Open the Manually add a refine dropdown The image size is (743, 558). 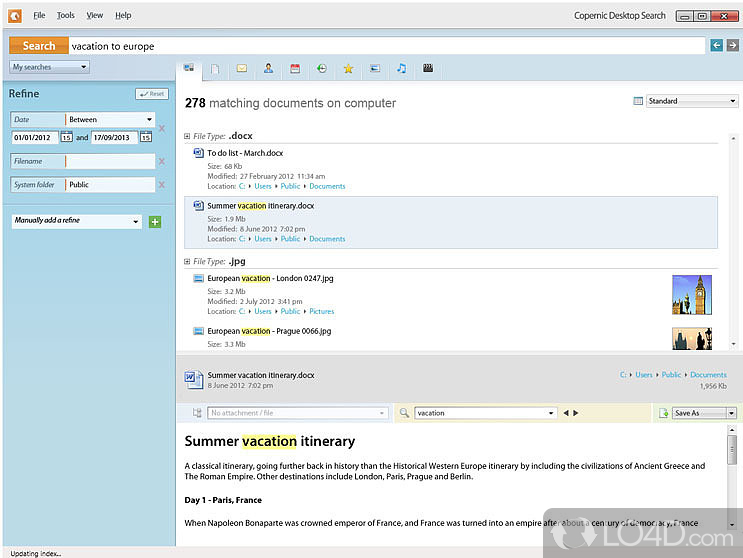point(76,221)
